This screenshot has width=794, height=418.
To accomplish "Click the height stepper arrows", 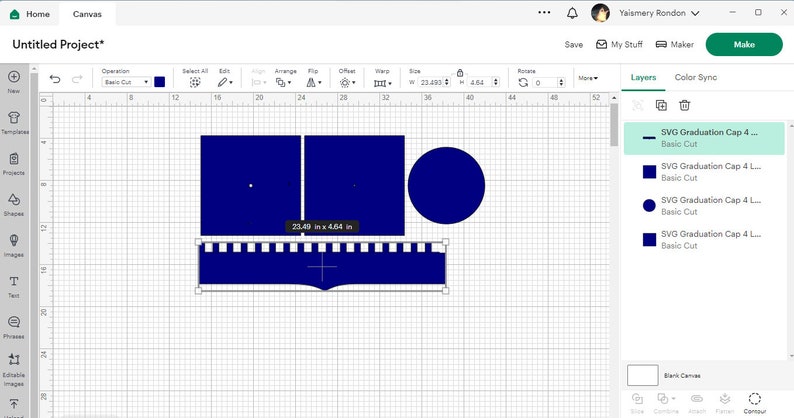I will (x=496, y=82).
